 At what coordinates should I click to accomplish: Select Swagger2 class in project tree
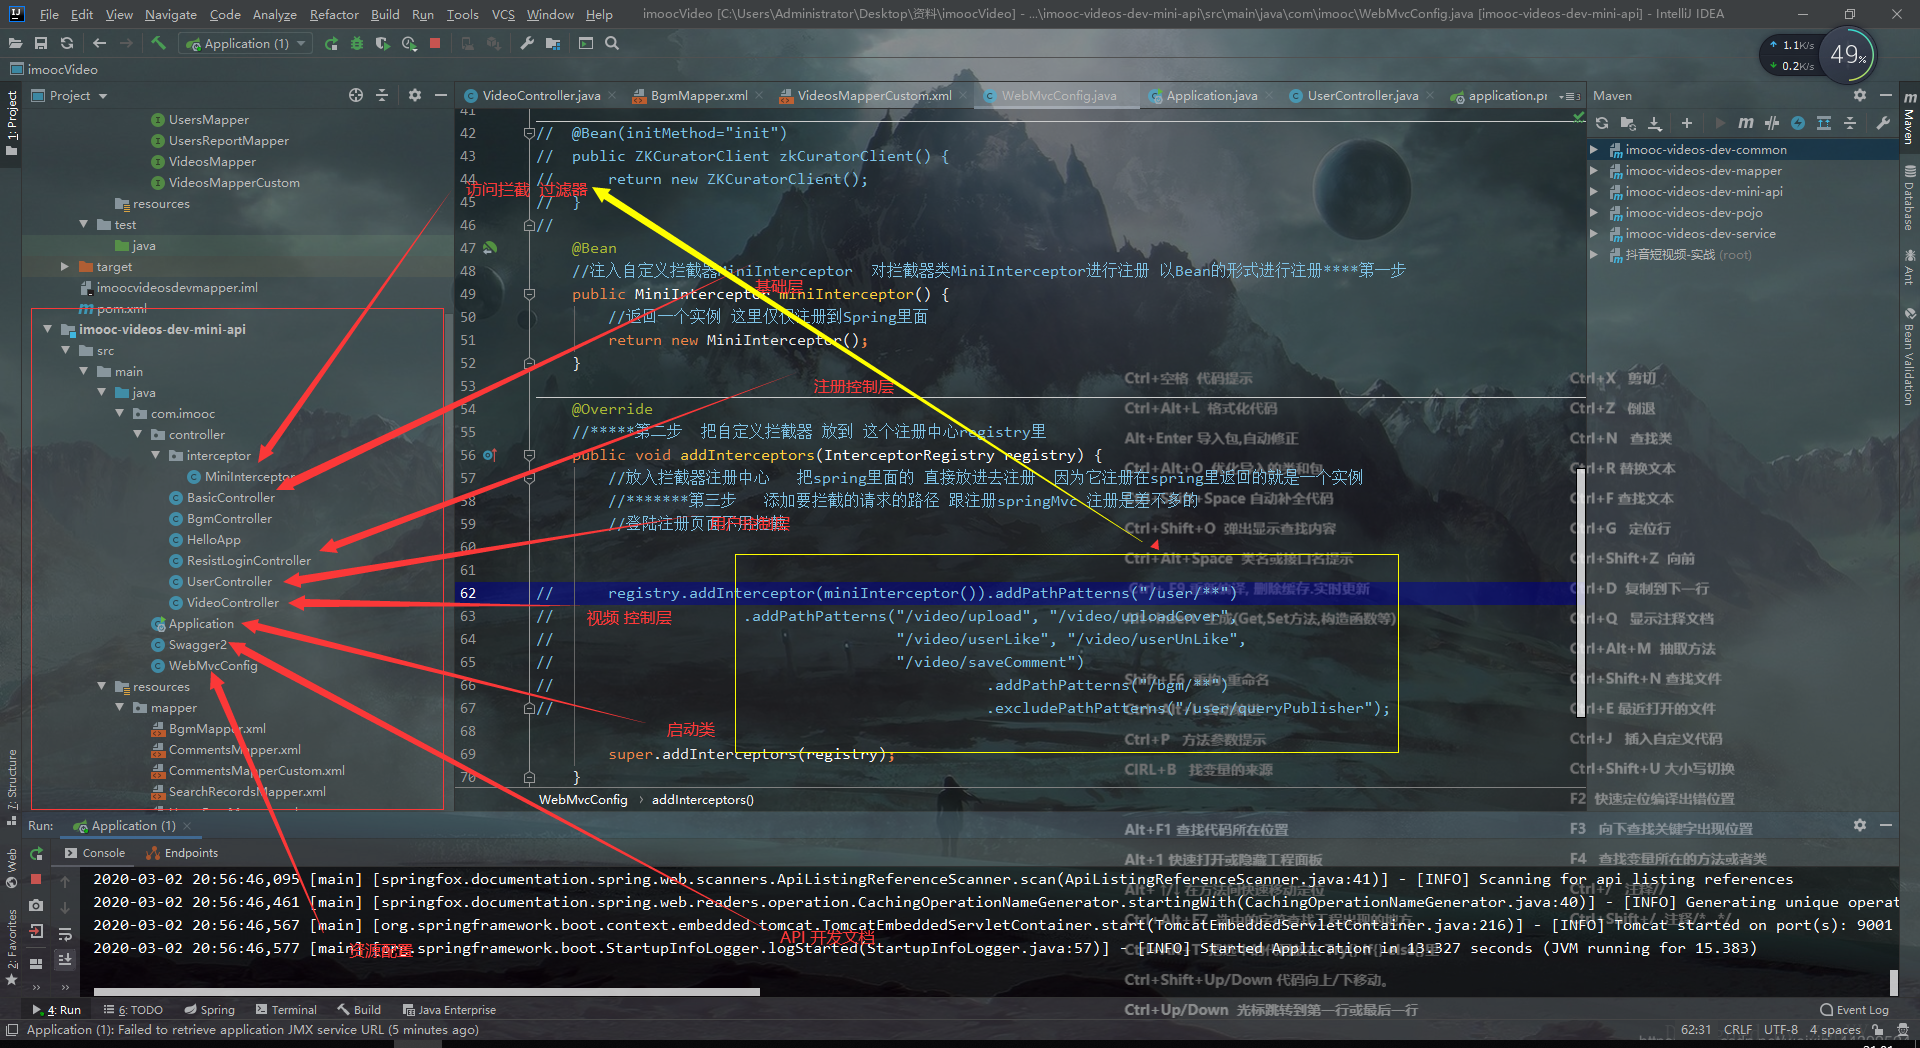(x=189, y=645)
